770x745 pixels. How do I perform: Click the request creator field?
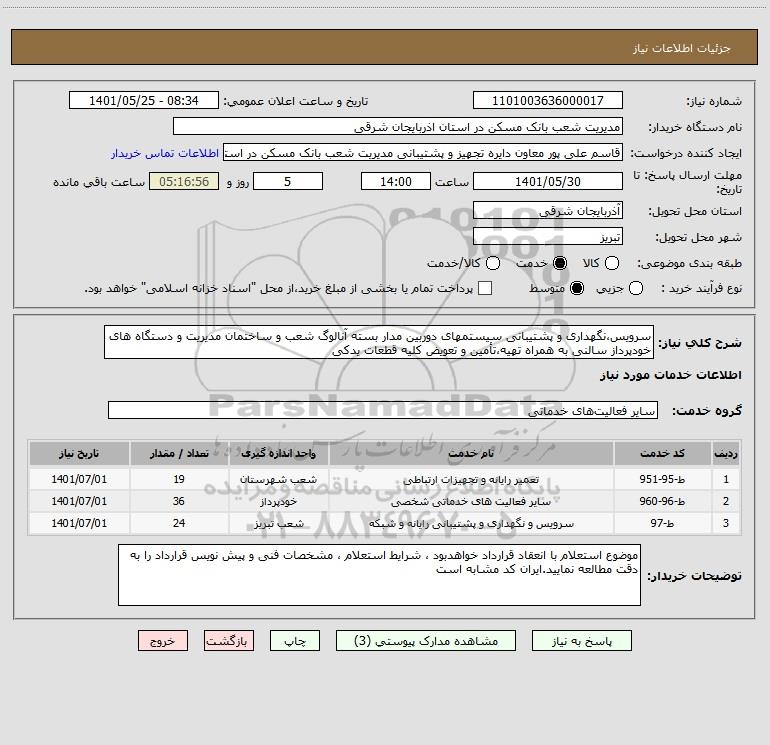422,153
